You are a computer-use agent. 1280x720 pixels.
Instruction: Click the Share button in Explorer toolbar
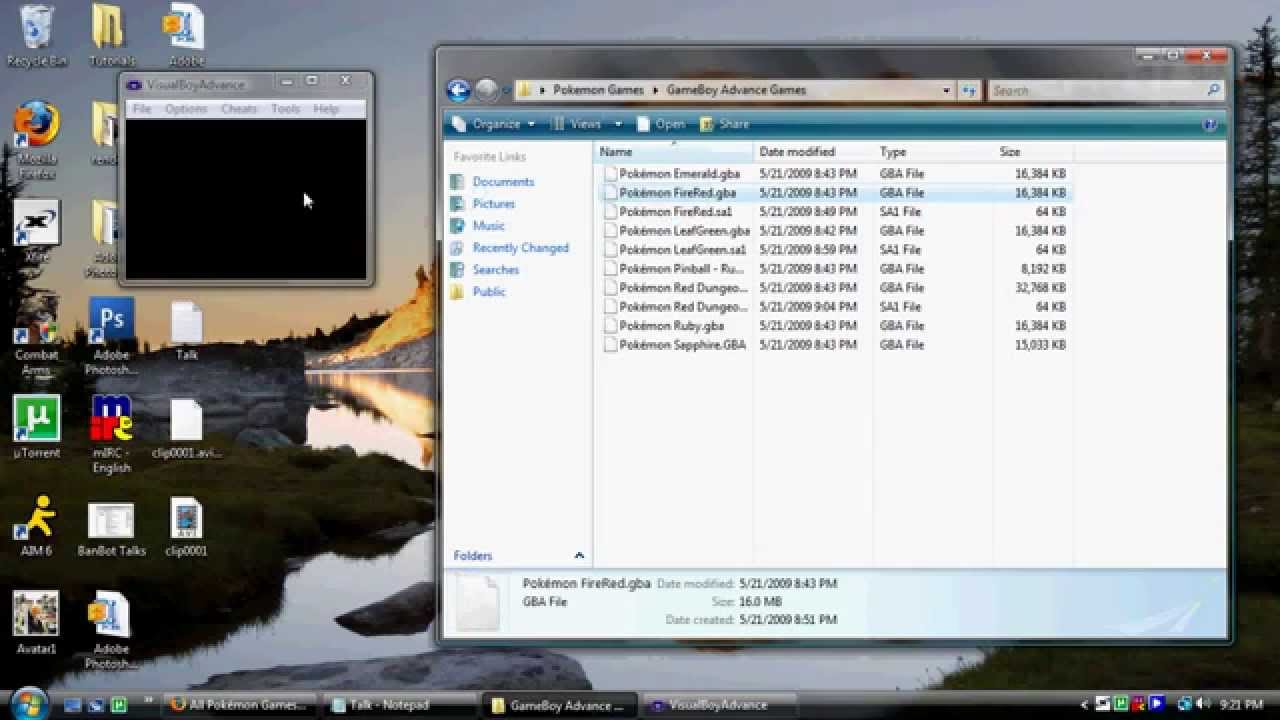click(x=724, y=124)
